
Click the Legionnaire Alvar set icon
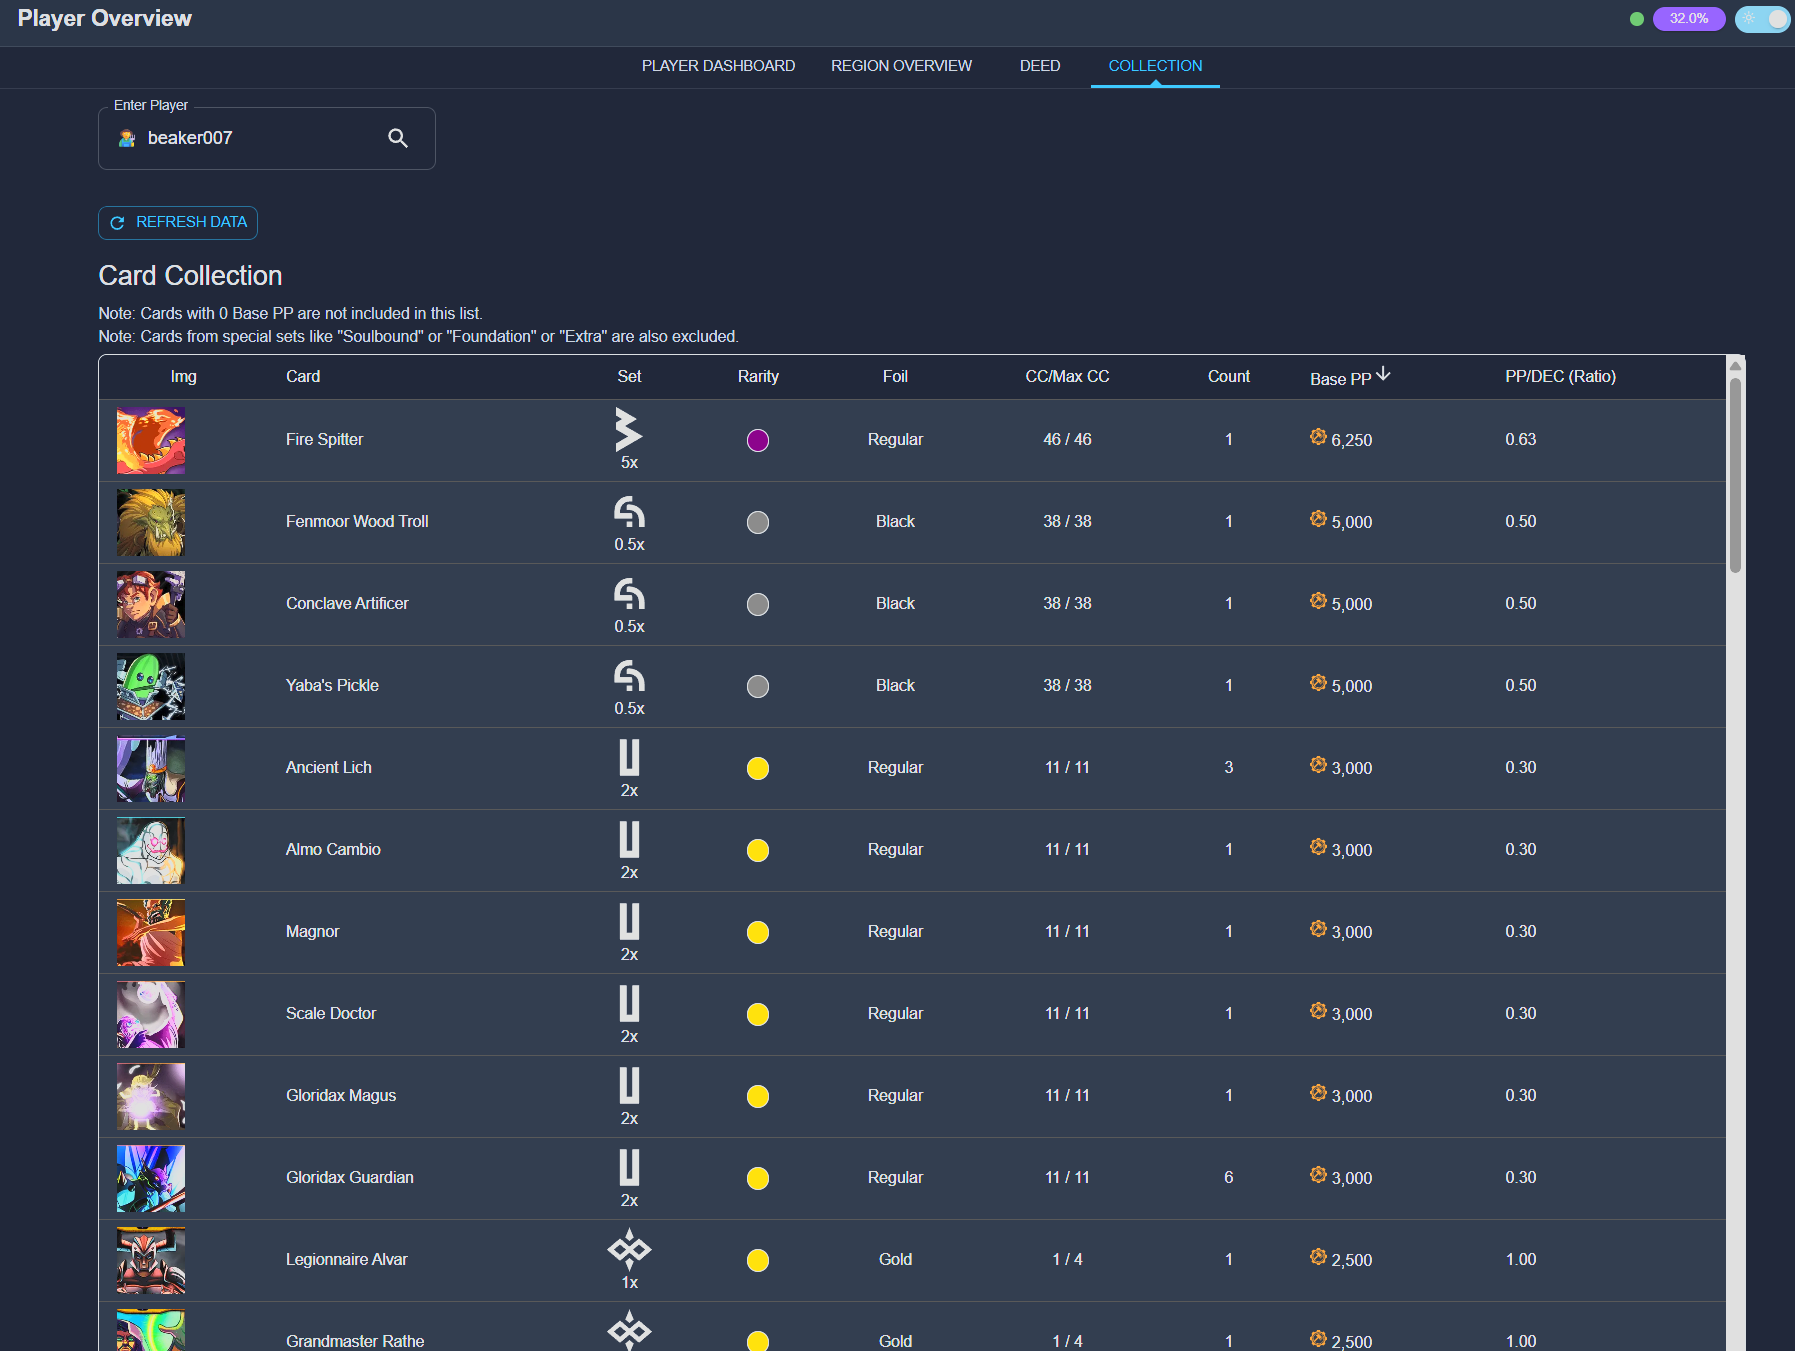[x=629, y=1249]
